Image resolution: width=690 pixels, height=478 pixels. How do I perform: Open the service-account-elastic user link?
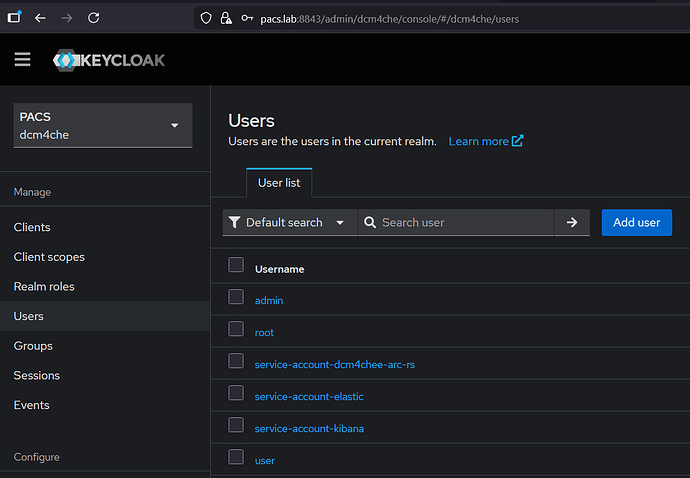[x=309, y=397]
